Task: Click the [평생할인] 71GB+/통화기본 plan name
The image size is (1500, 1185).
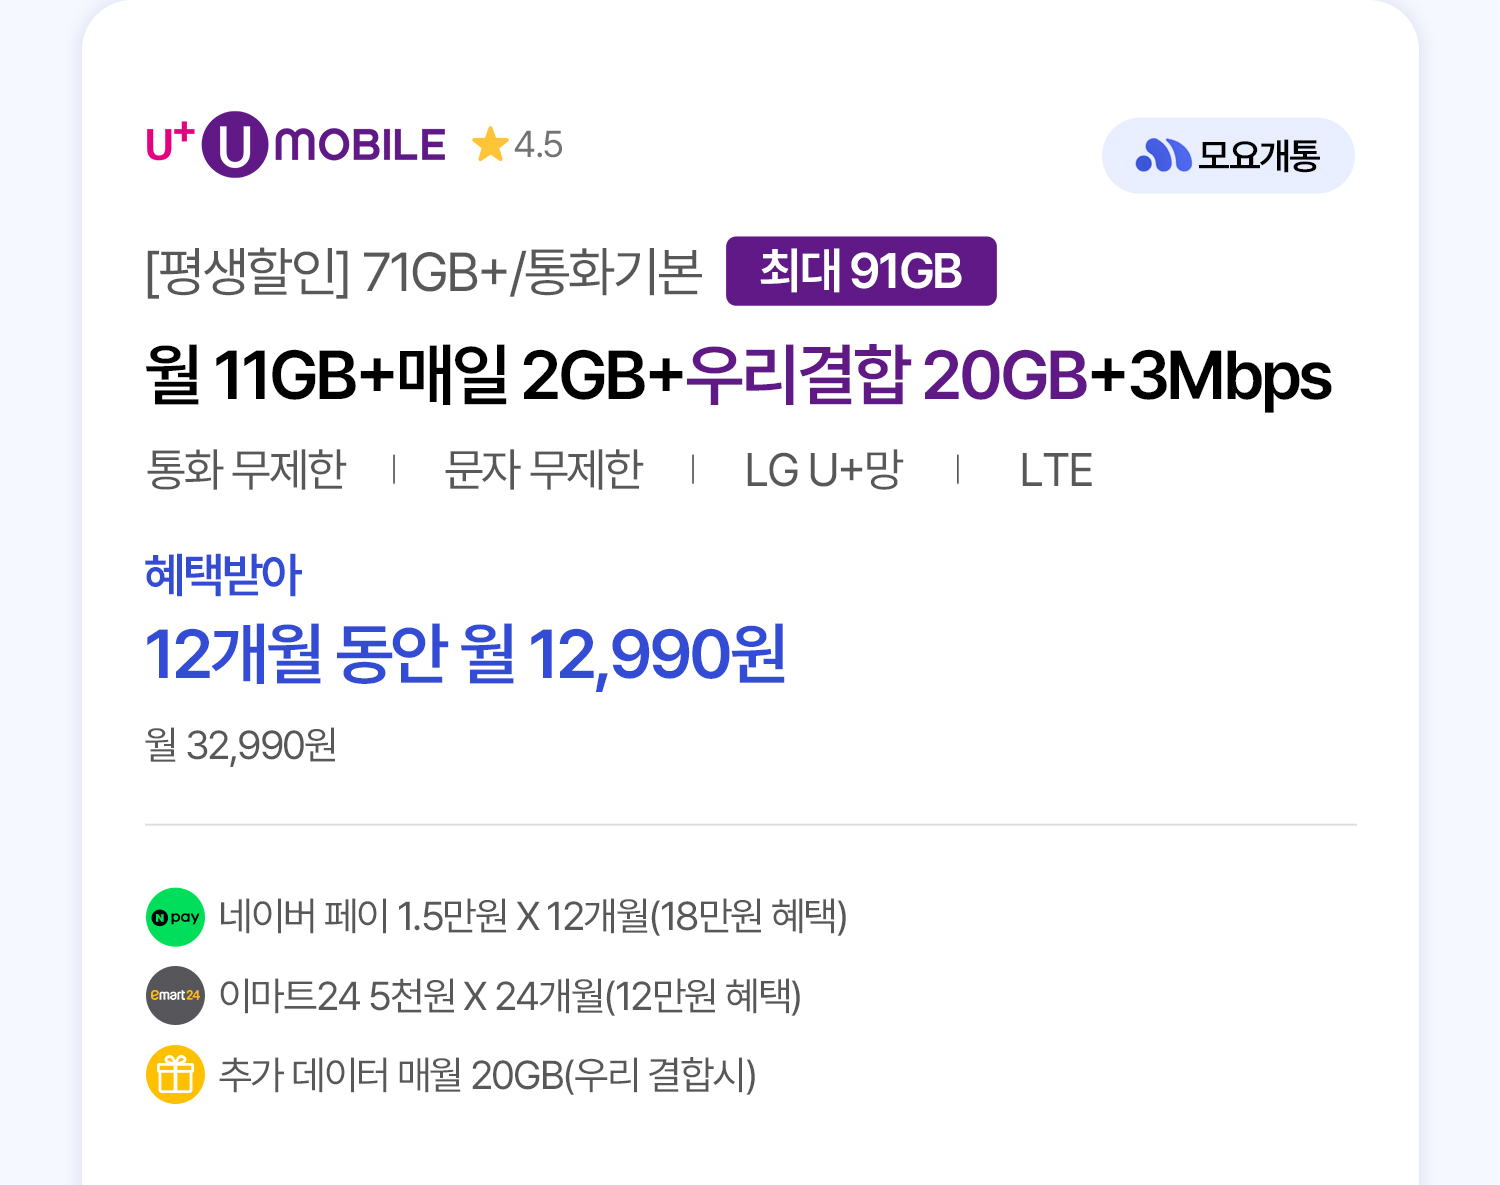Action: coord(424,271)
